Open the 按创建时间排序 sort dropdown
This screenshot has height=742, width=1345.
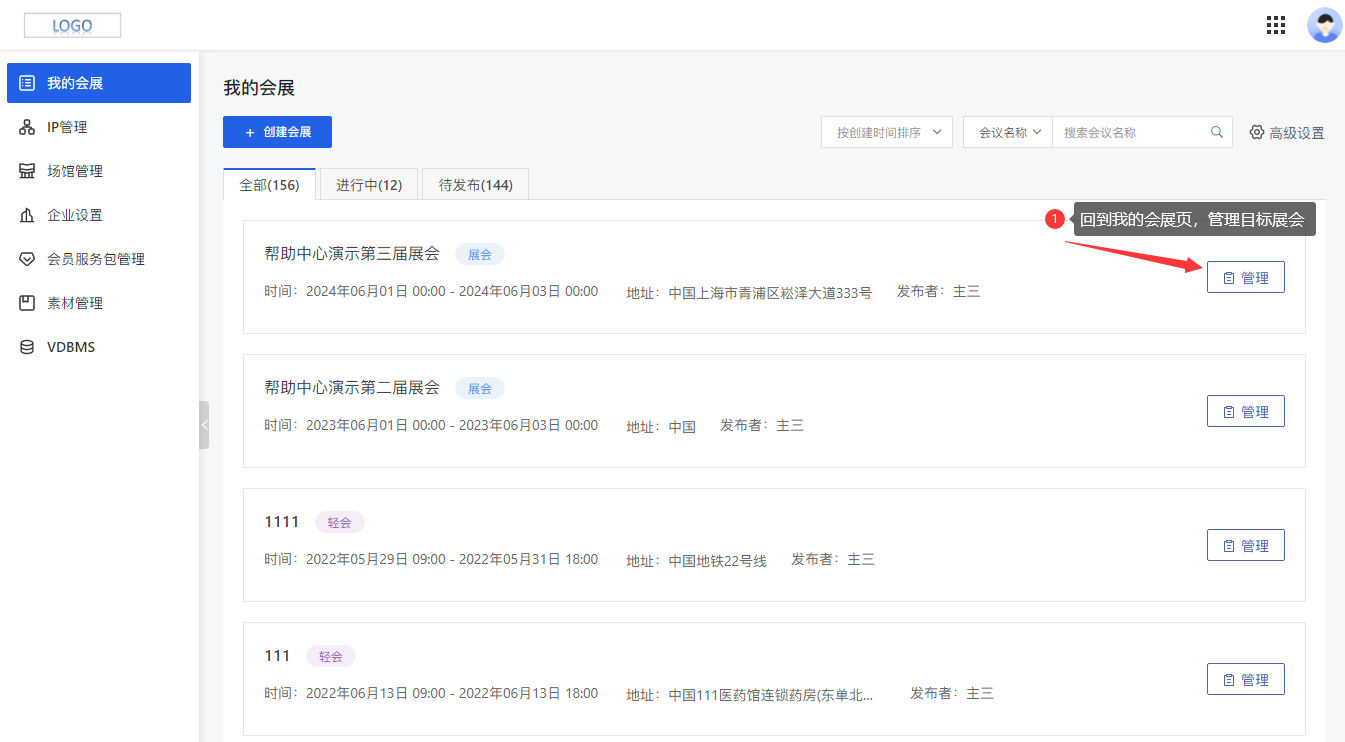click(886, 131)
